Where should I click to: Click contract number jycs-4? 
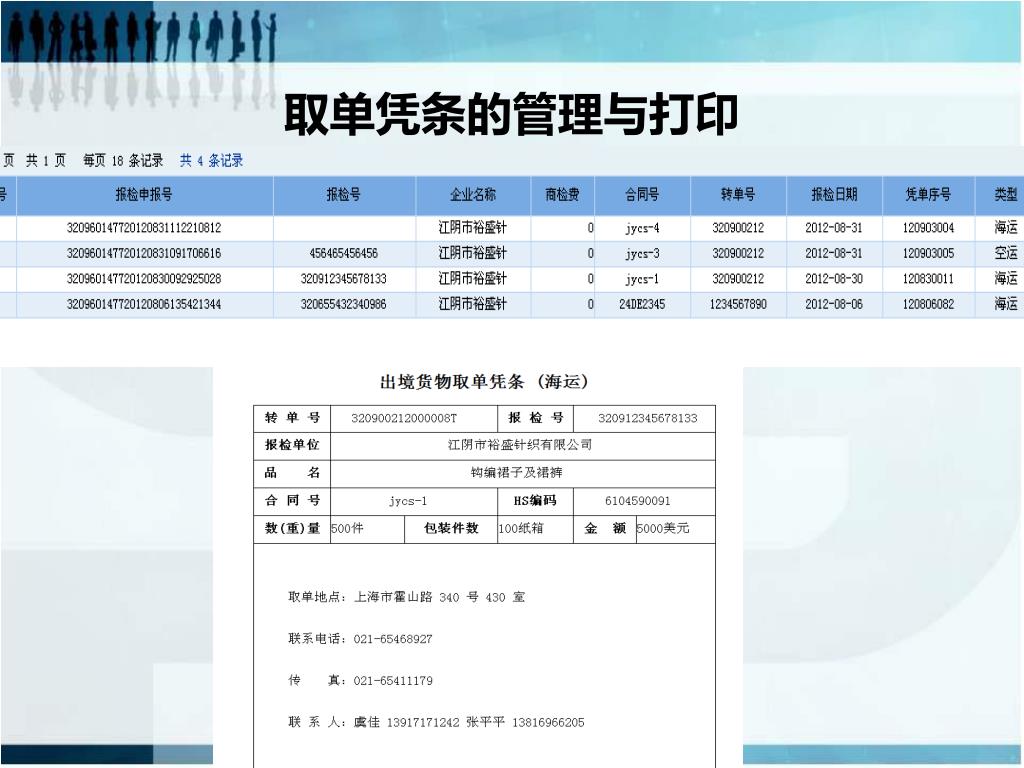tap(642, 229)
